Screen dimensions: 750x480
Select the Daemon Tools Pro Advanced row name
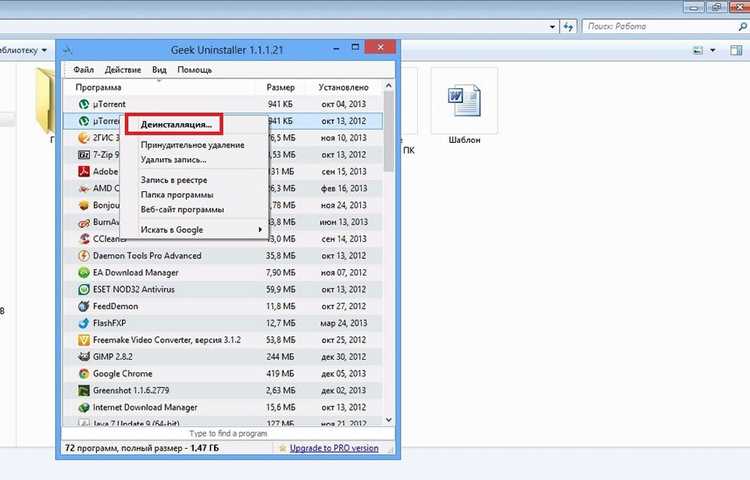(147, 256)
